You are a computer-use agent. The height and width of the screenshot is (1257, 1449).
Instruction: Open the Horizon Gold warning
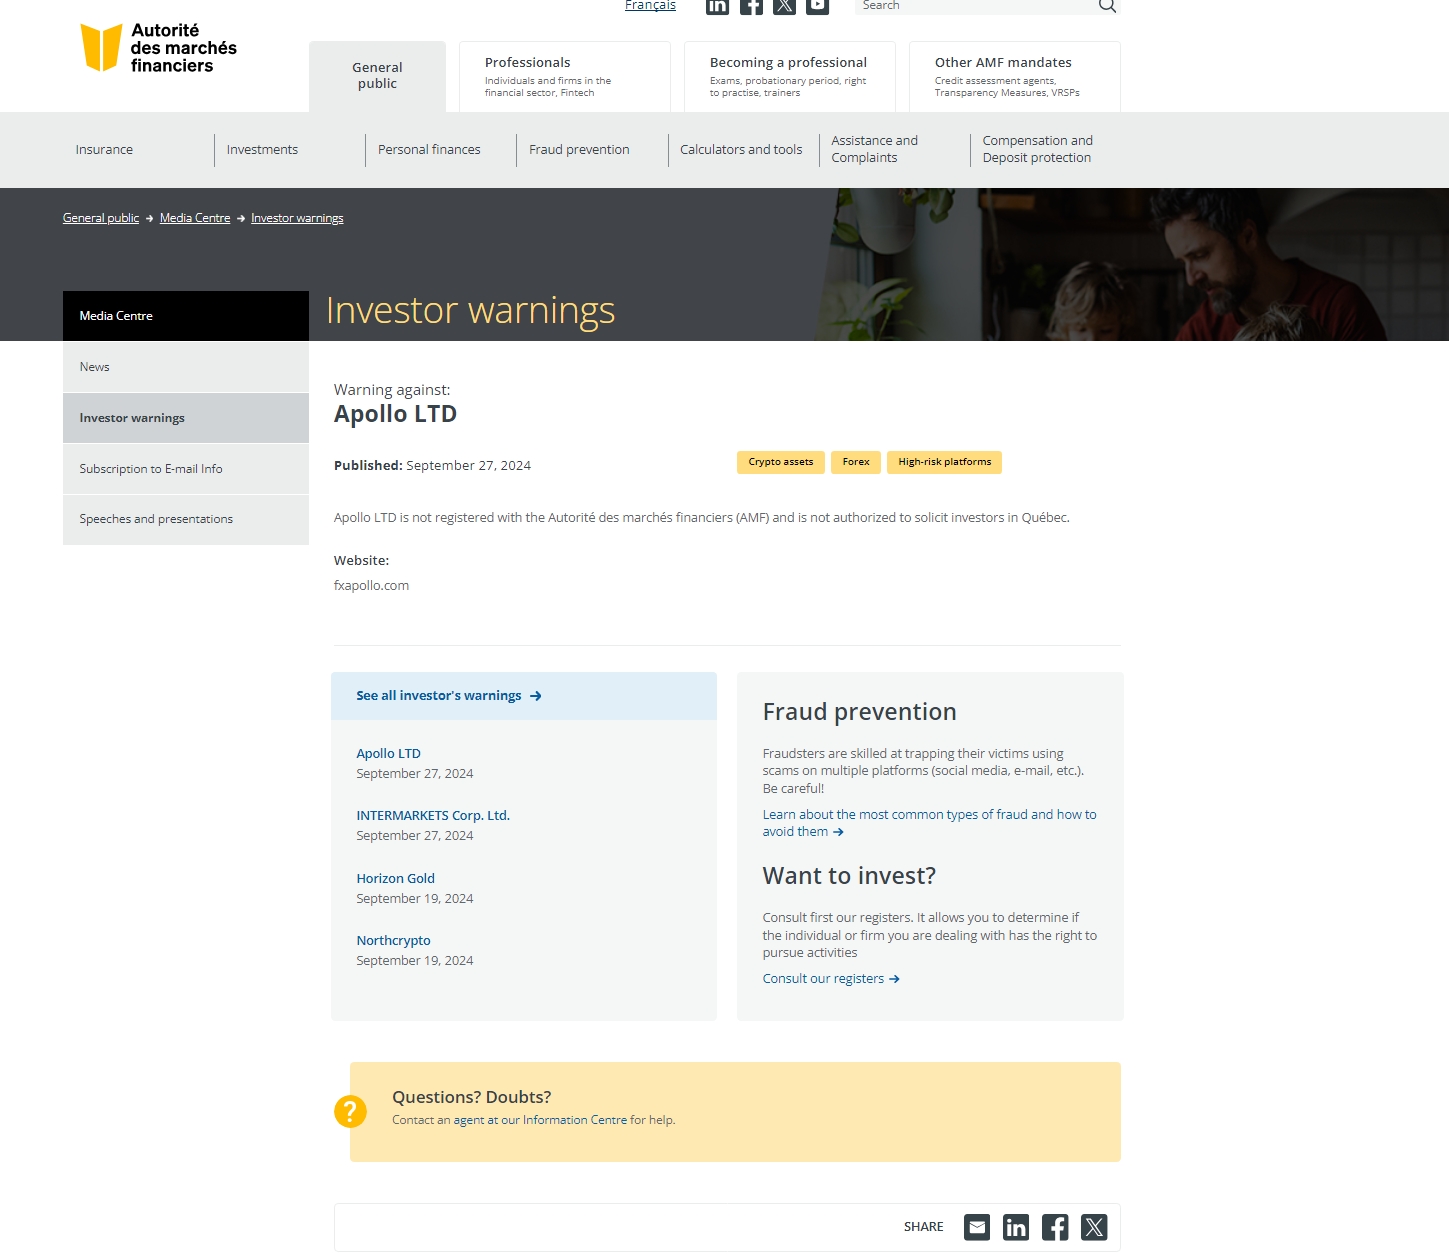(x=395, y=879)
